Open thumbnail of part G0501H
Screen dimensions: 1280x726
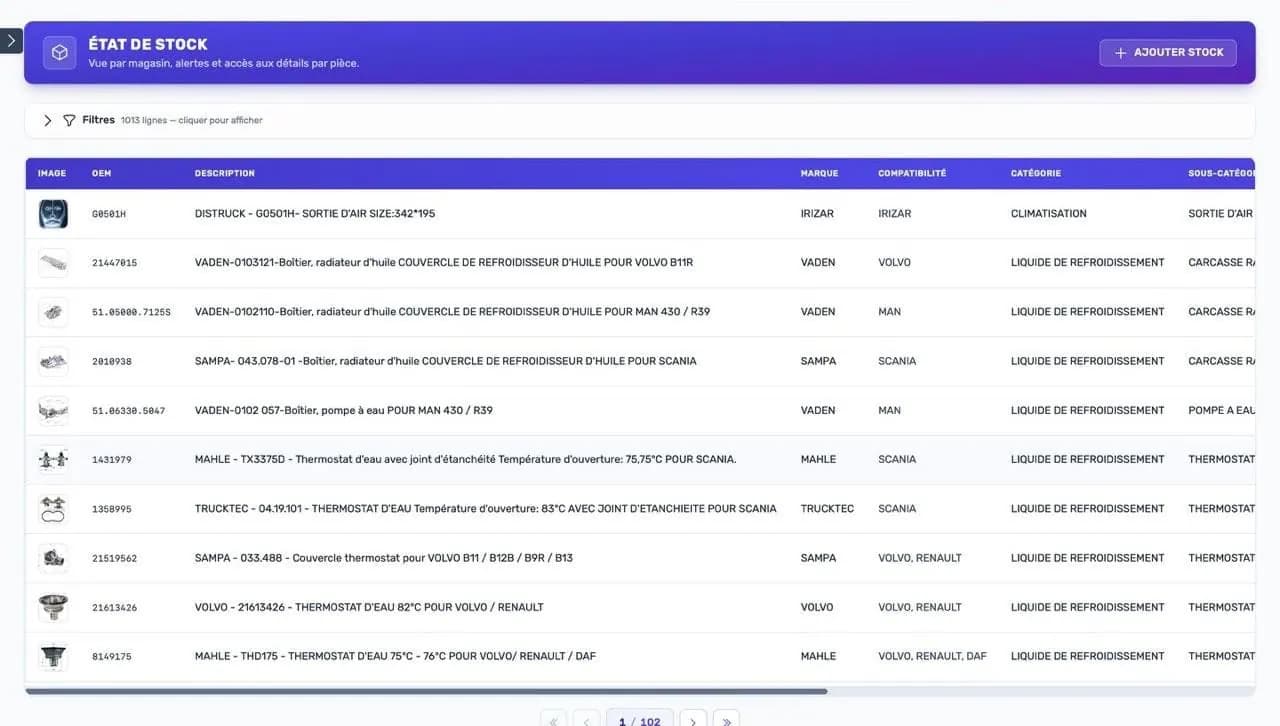pos(53,214)
